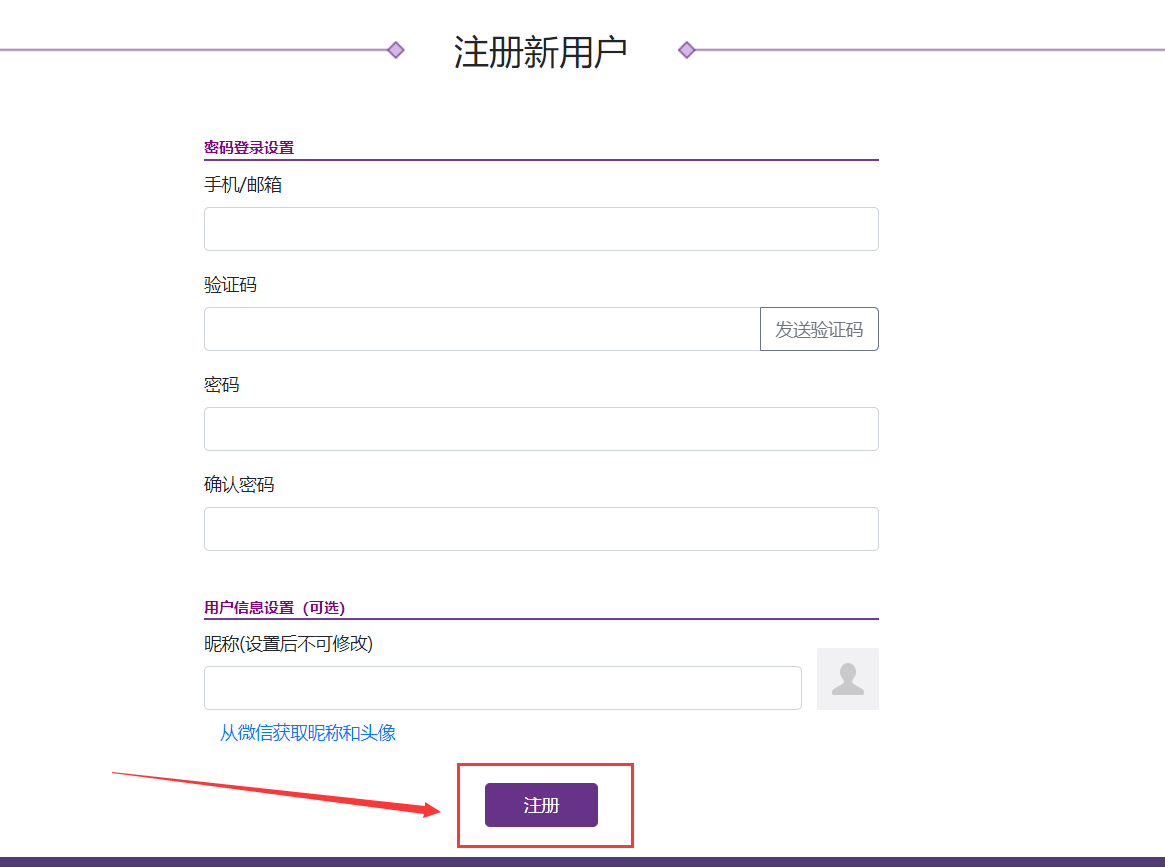The height and width of the screenshot is (867, 1165).
Task: Click the 用户信息设置 (可选) section title
Action: [274, 608]
